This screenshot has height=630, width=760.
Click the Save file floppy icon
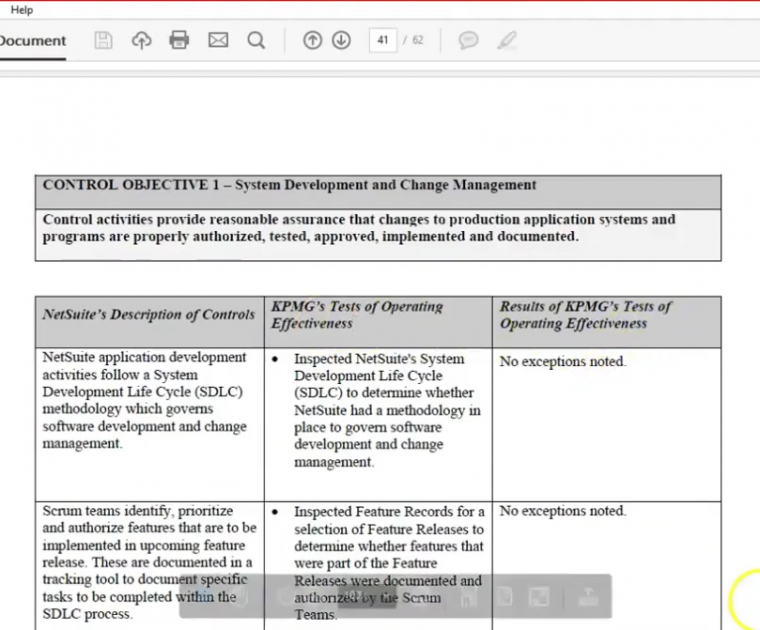click(x=103, y=41)
